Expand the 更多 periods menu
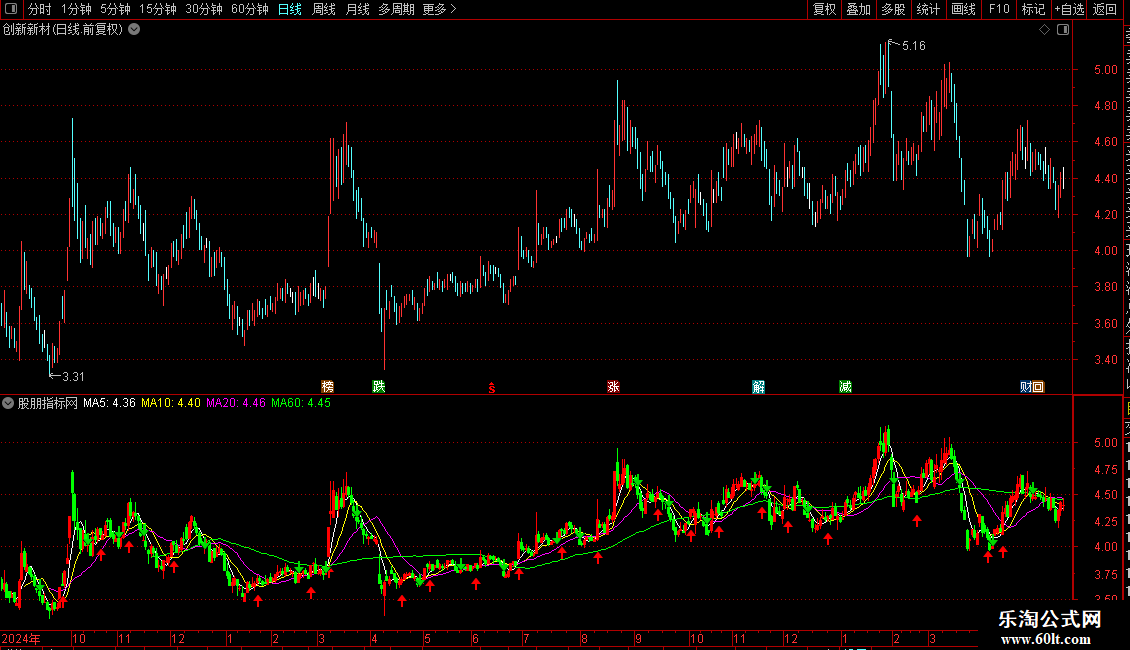Image resolution: width=1130 pixels, height=650 pixels. 439,9
